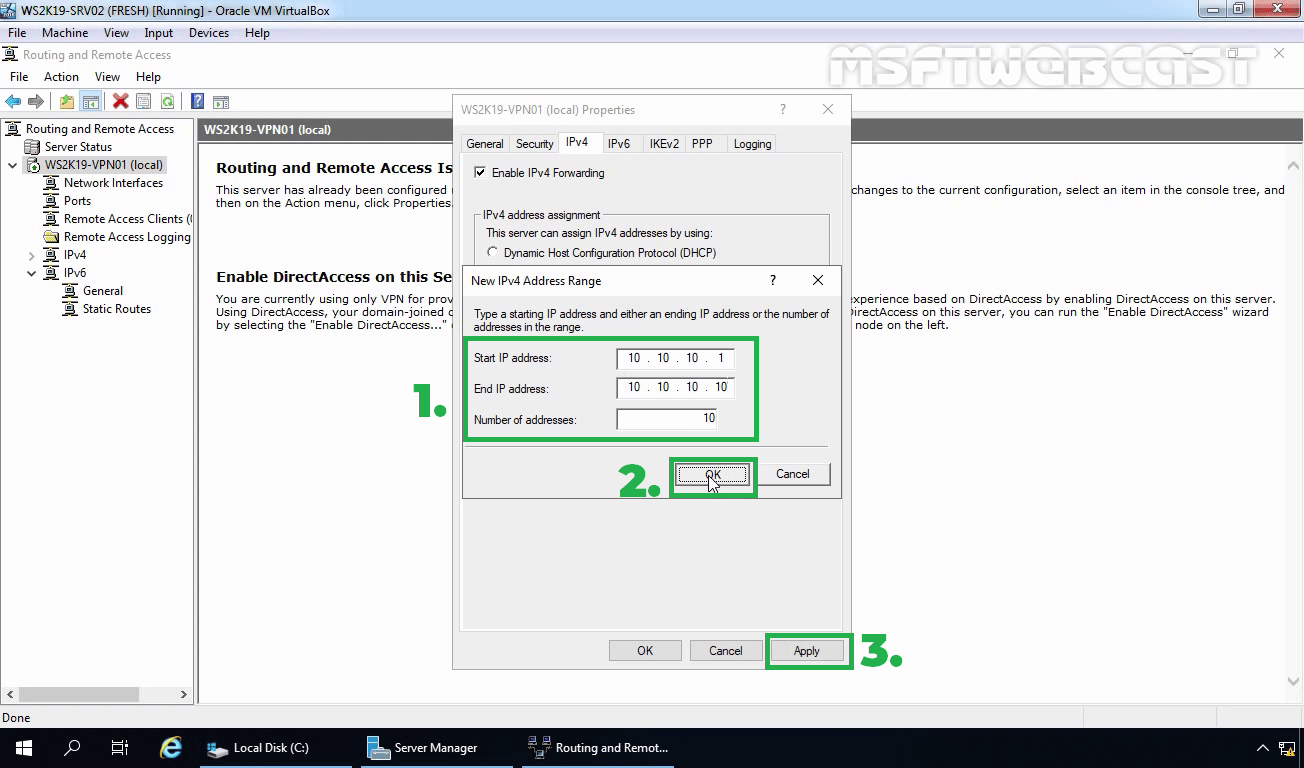Select General under IPv6 in tree
This screenshot has width=1304, height=768.
(103, 291)
